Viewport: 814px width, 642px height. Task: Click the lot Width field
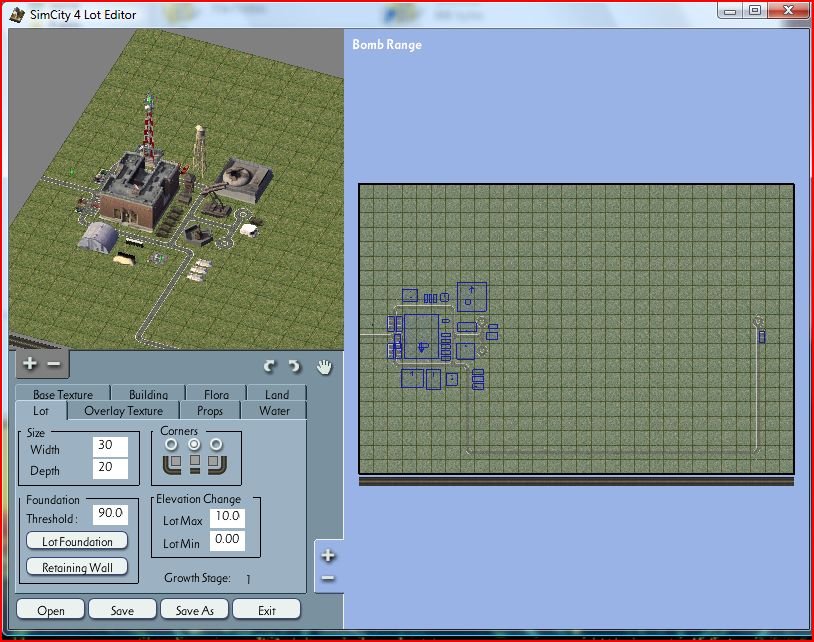tap(111, 446)
